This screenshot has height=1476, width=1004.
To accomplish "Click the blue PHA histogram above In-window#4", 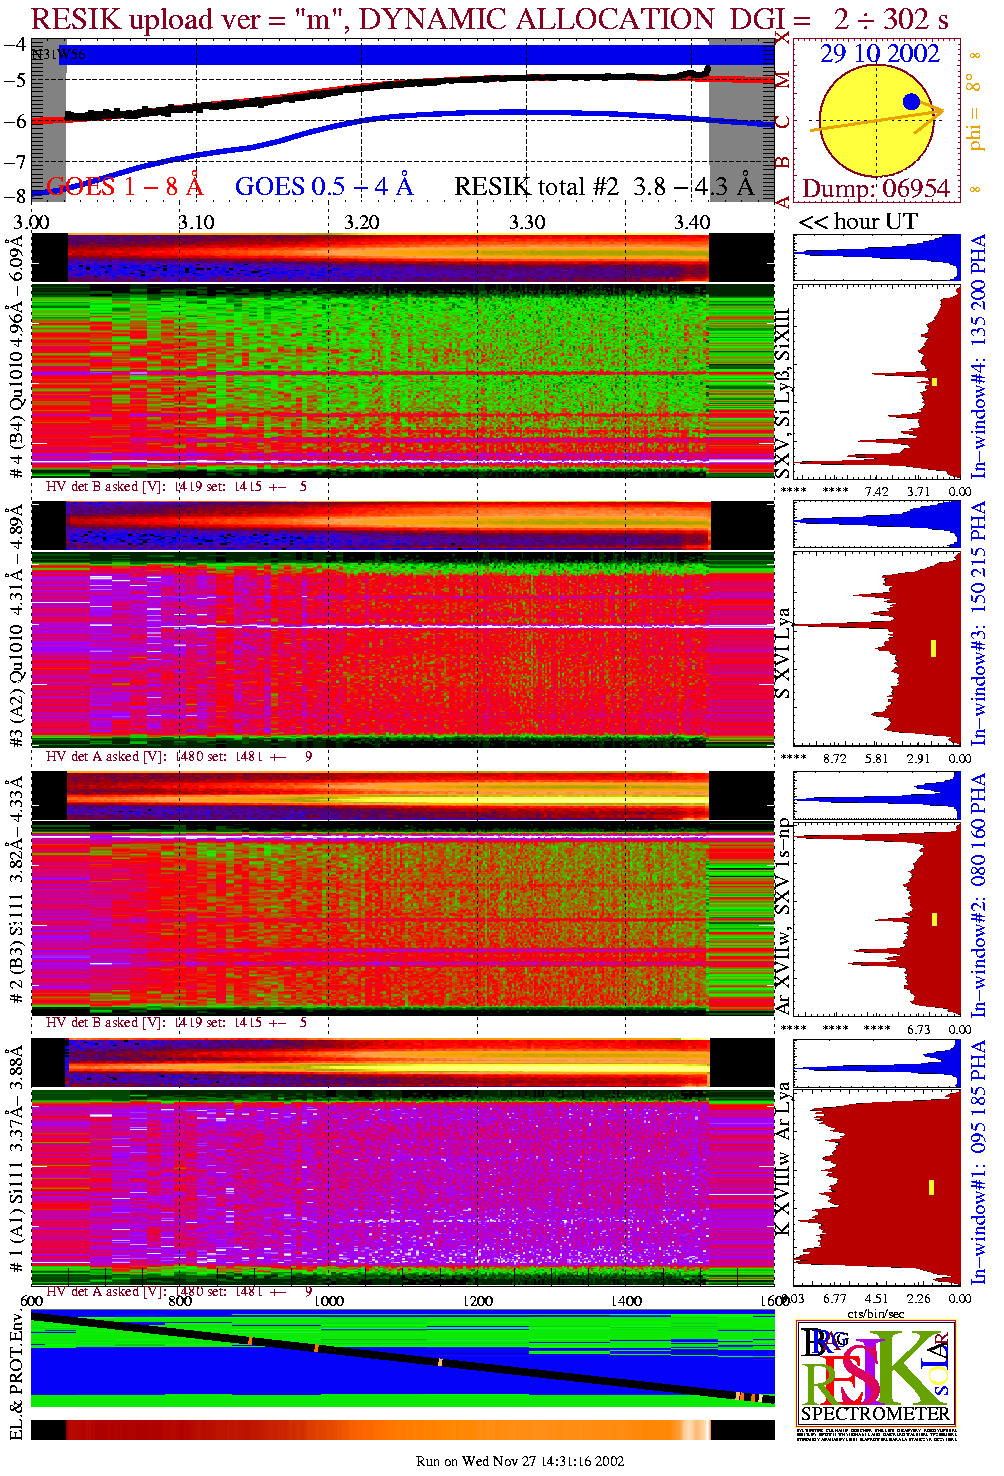I will pyautogui.click(x=876, y=257).
